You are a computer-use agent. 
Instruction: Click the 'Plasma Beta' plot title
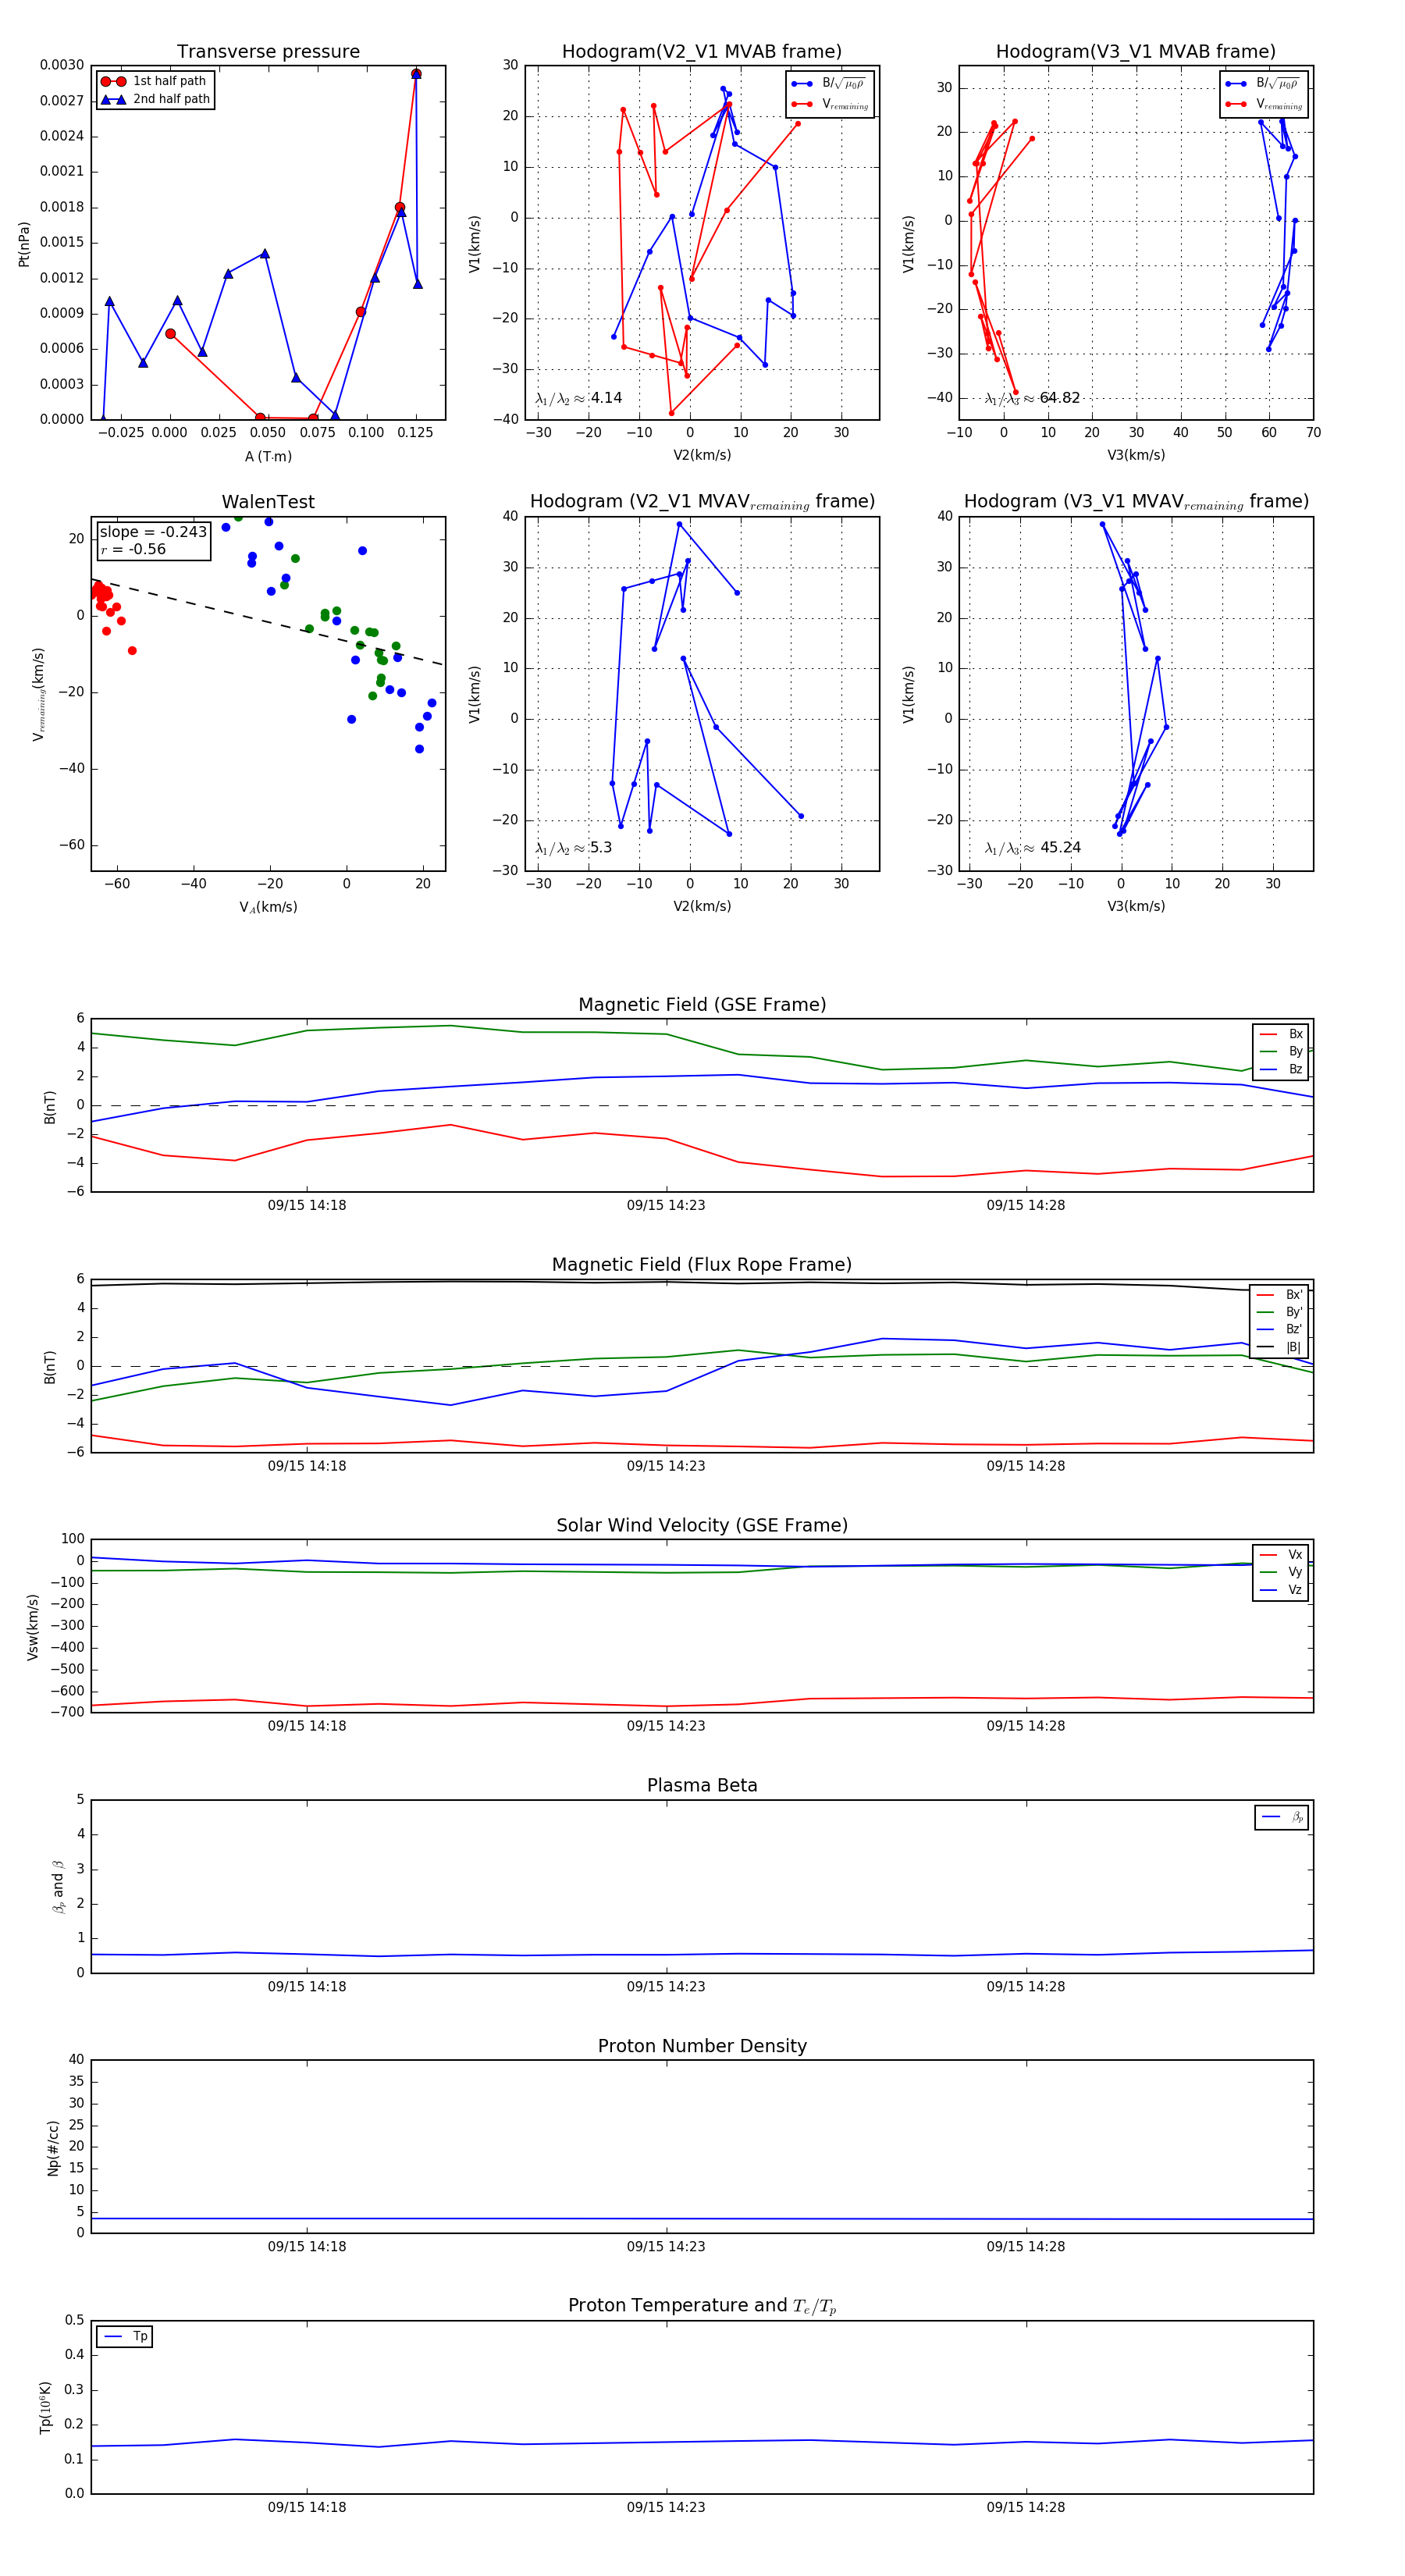tap(702, 1786)
